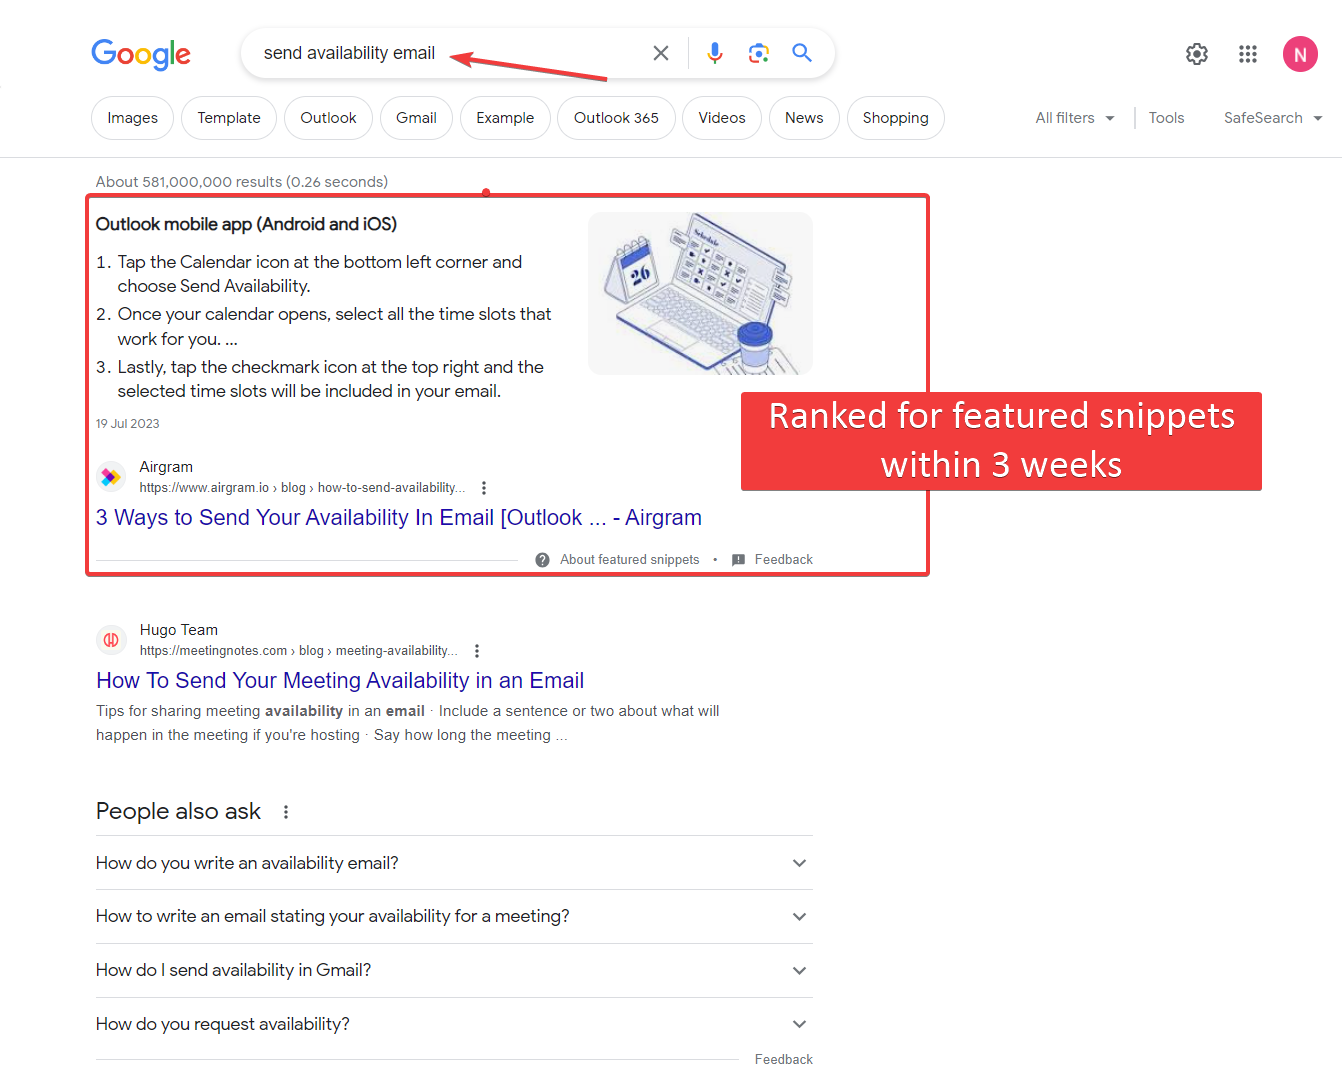Viewport: 1342px width, 1070px height.
Task: Open the Google apps grid
Action: tap(1248, 54)
